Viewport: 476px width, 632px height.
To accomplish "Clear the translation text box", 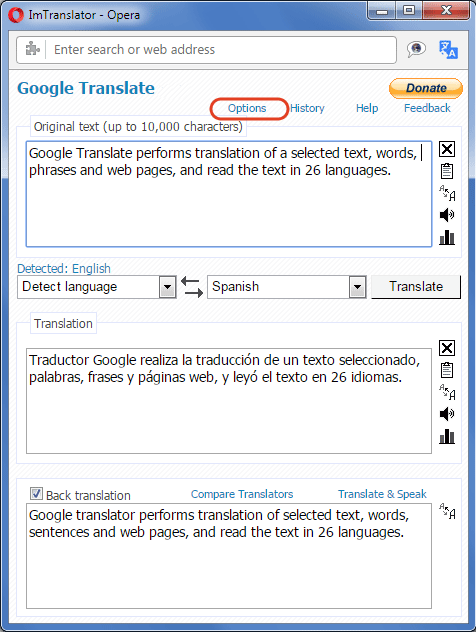I will coord(447,348).
